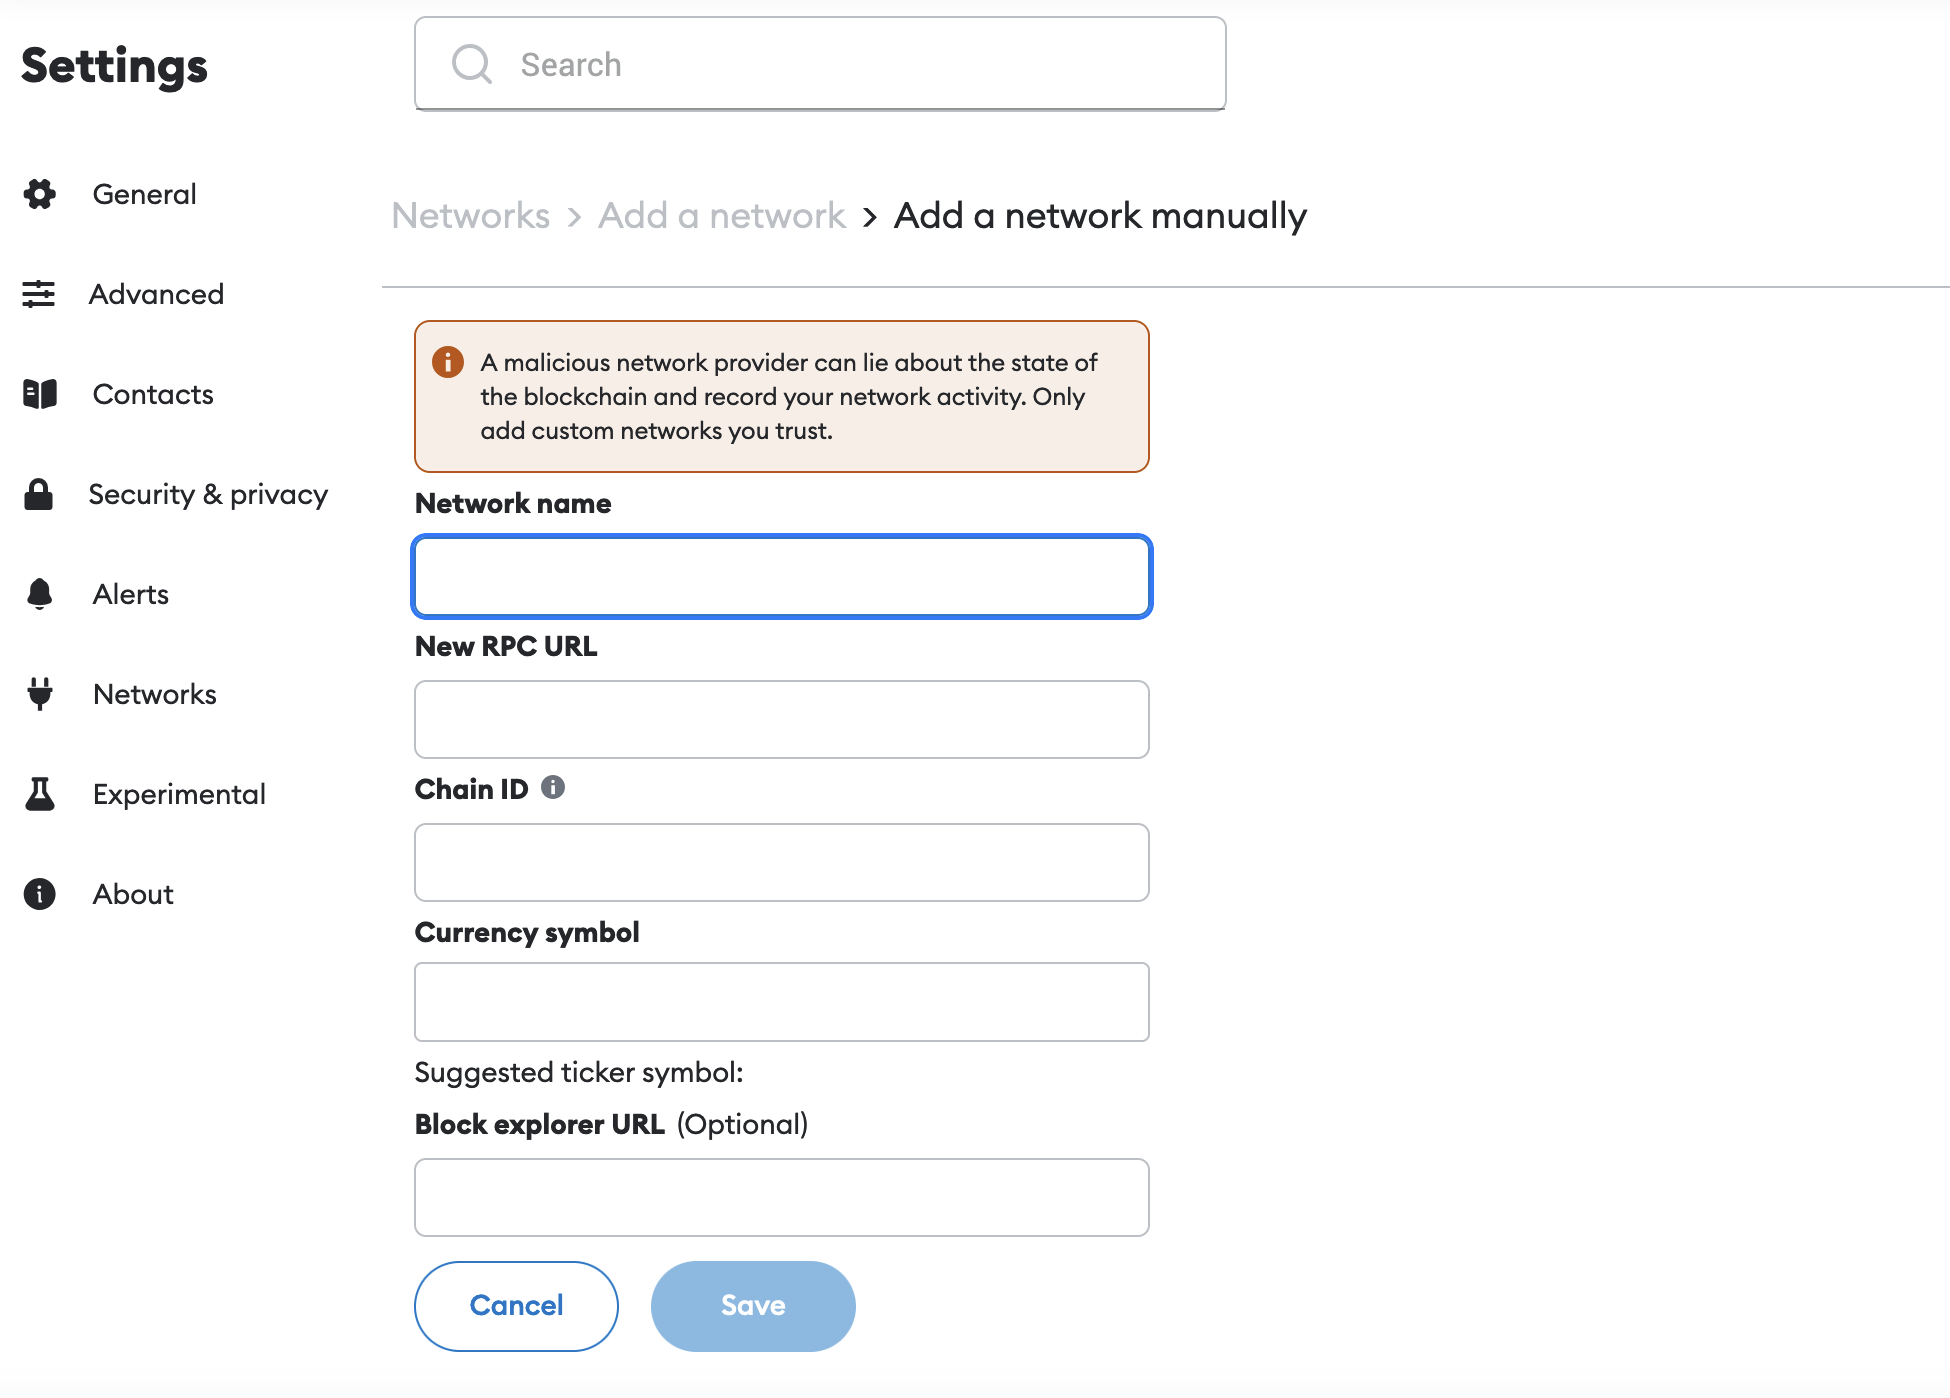
Task: Select the Currency symbol input
Action: click(782, 1002)
